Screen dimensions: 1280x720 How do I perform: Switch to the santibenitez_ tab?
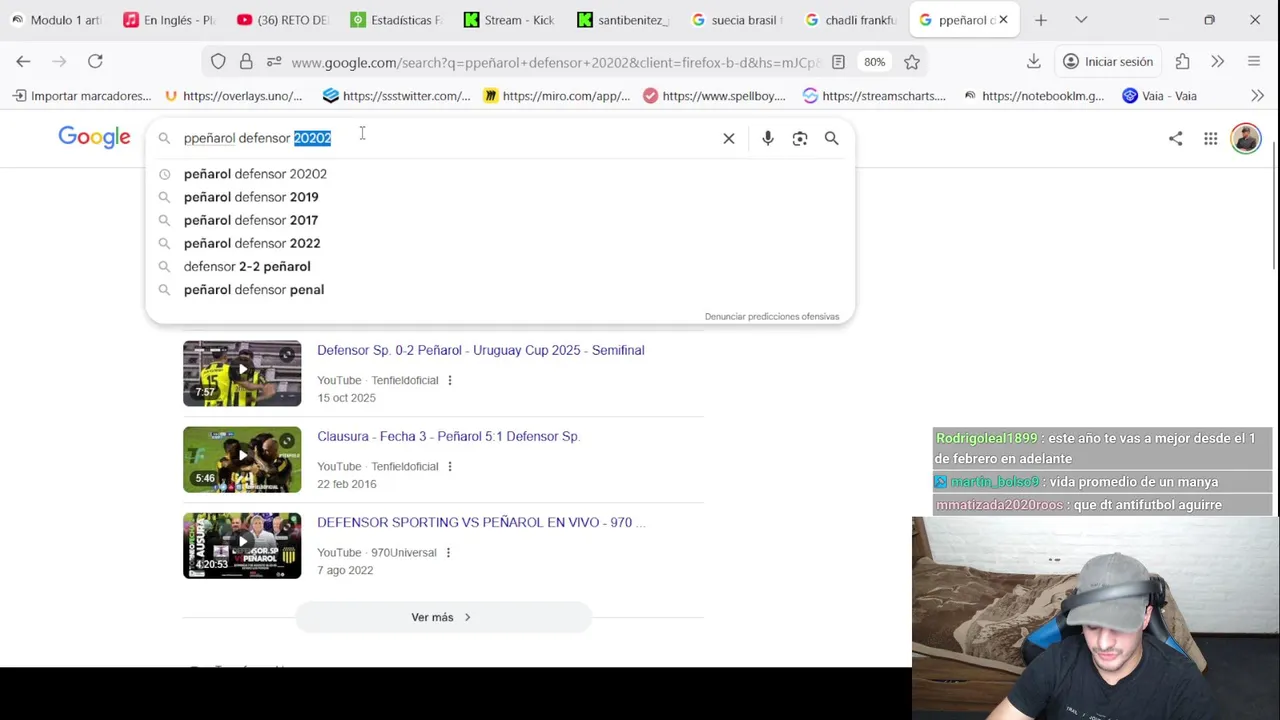(x=625, y=20)
